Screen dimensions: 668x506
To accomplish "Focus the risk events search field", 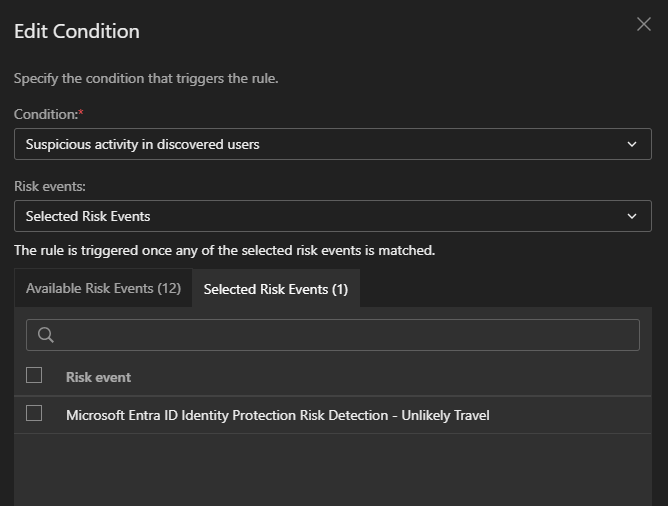I will 345,335.
